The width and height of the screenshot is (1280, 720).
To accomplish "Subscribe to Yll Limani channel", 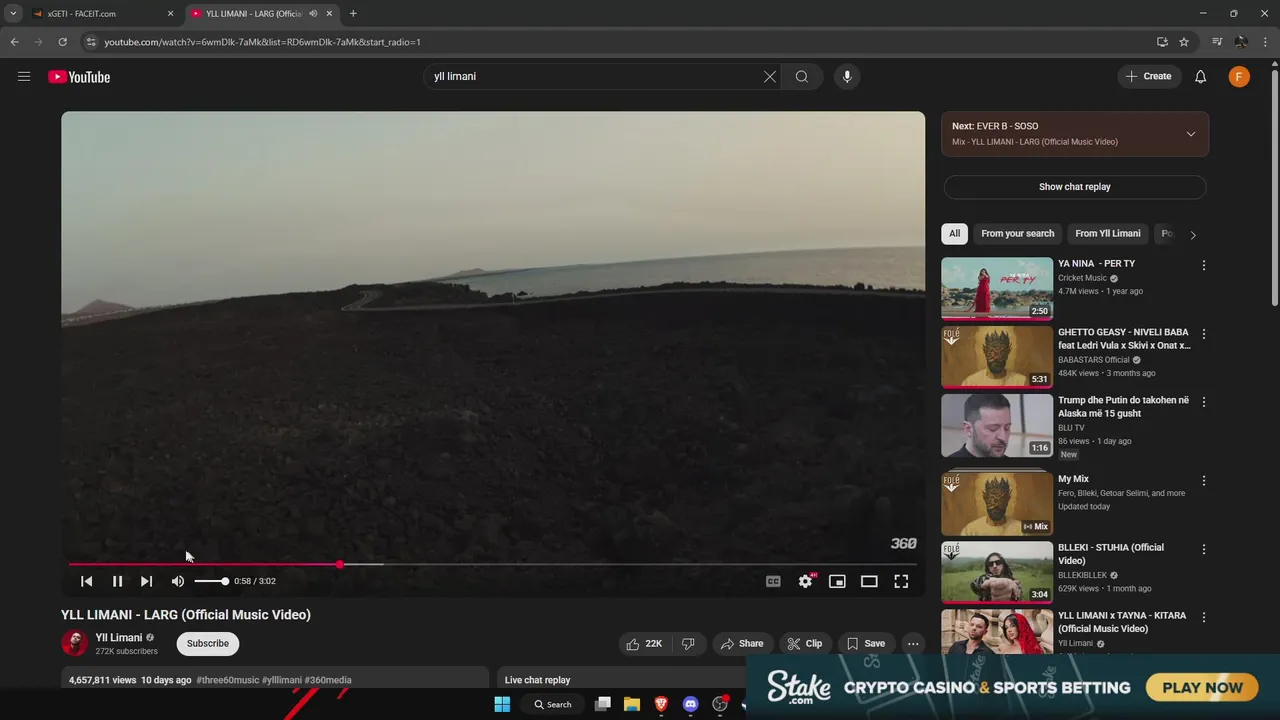I will 208,644.
